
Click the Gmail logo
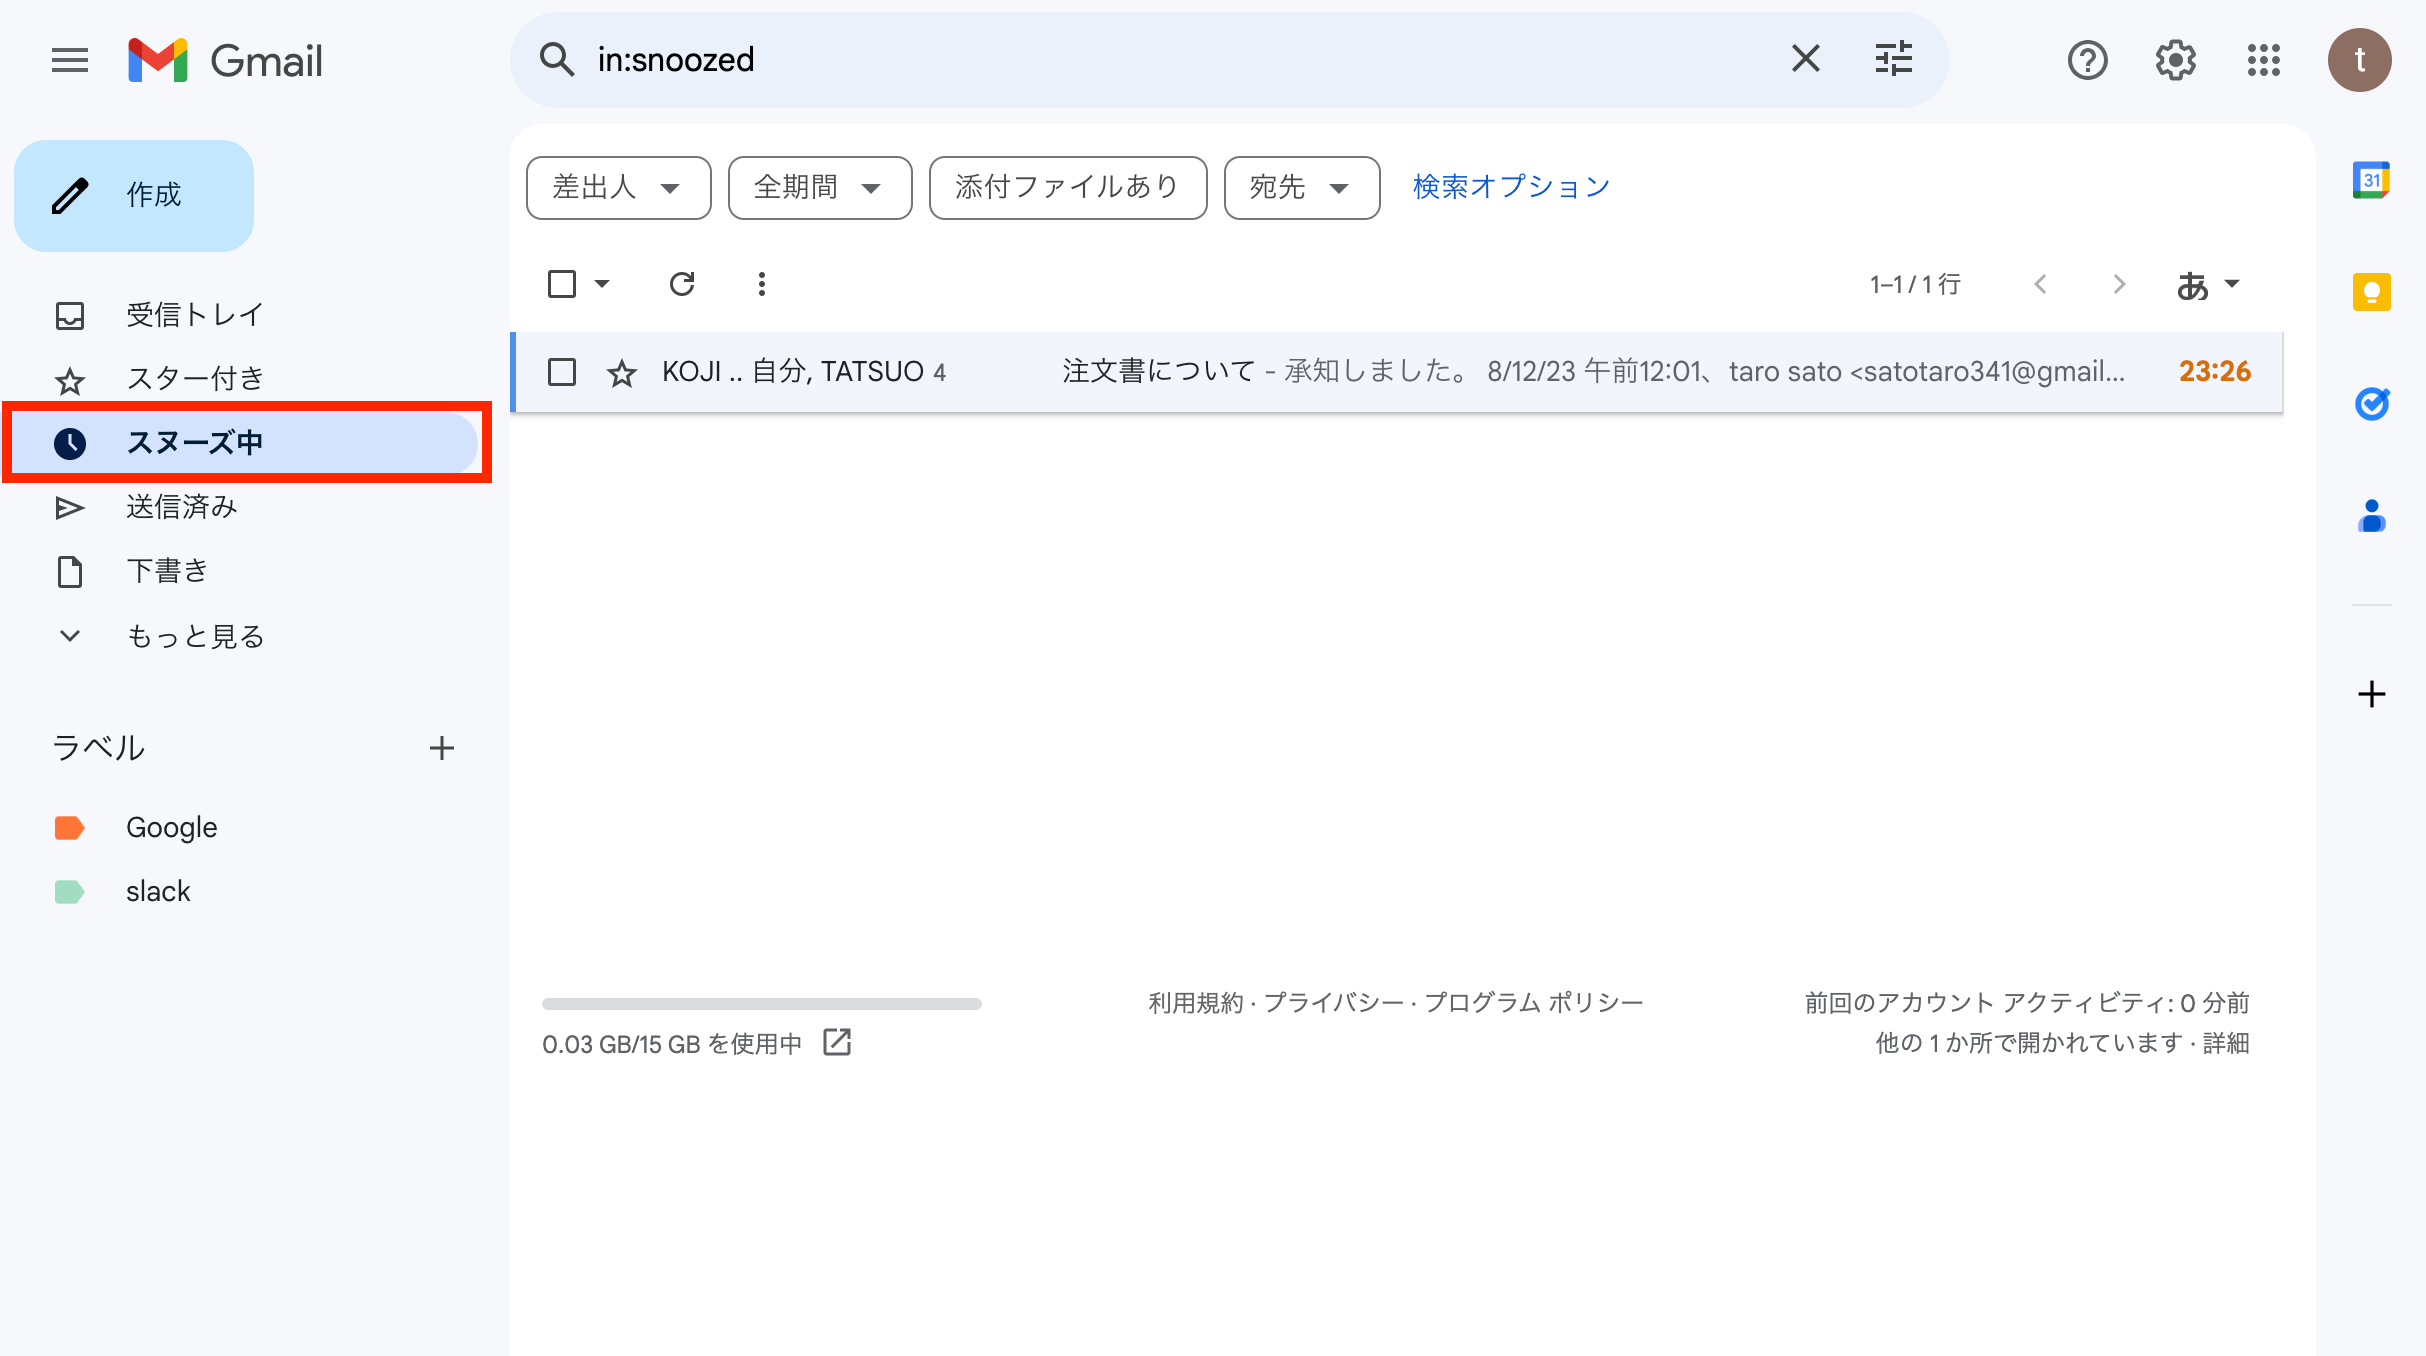point(226,60)
